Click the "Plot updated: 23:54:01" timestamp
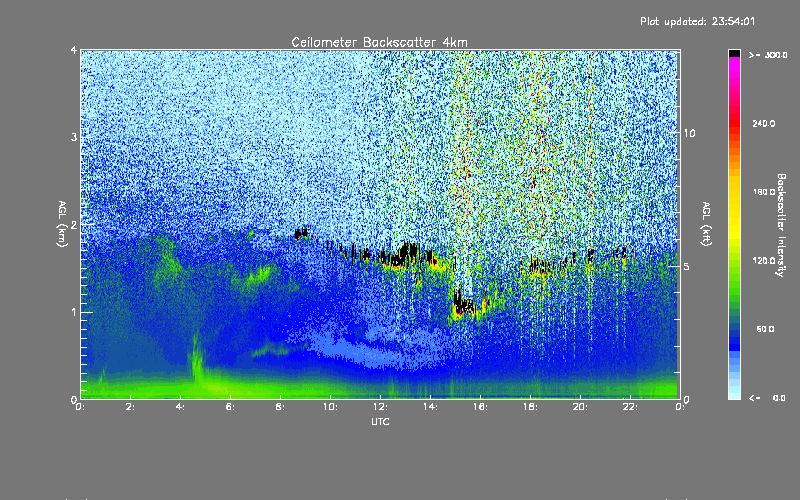This screenshot has width=800, height=500. (697, 21)
